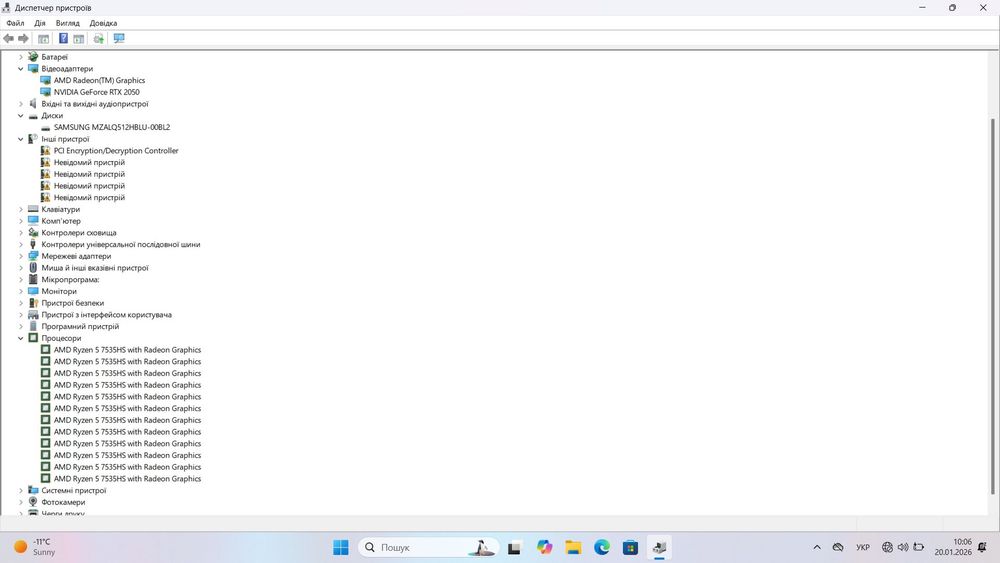
Task: Open Microsoft Store from taskbar
Action: [630, 547]
